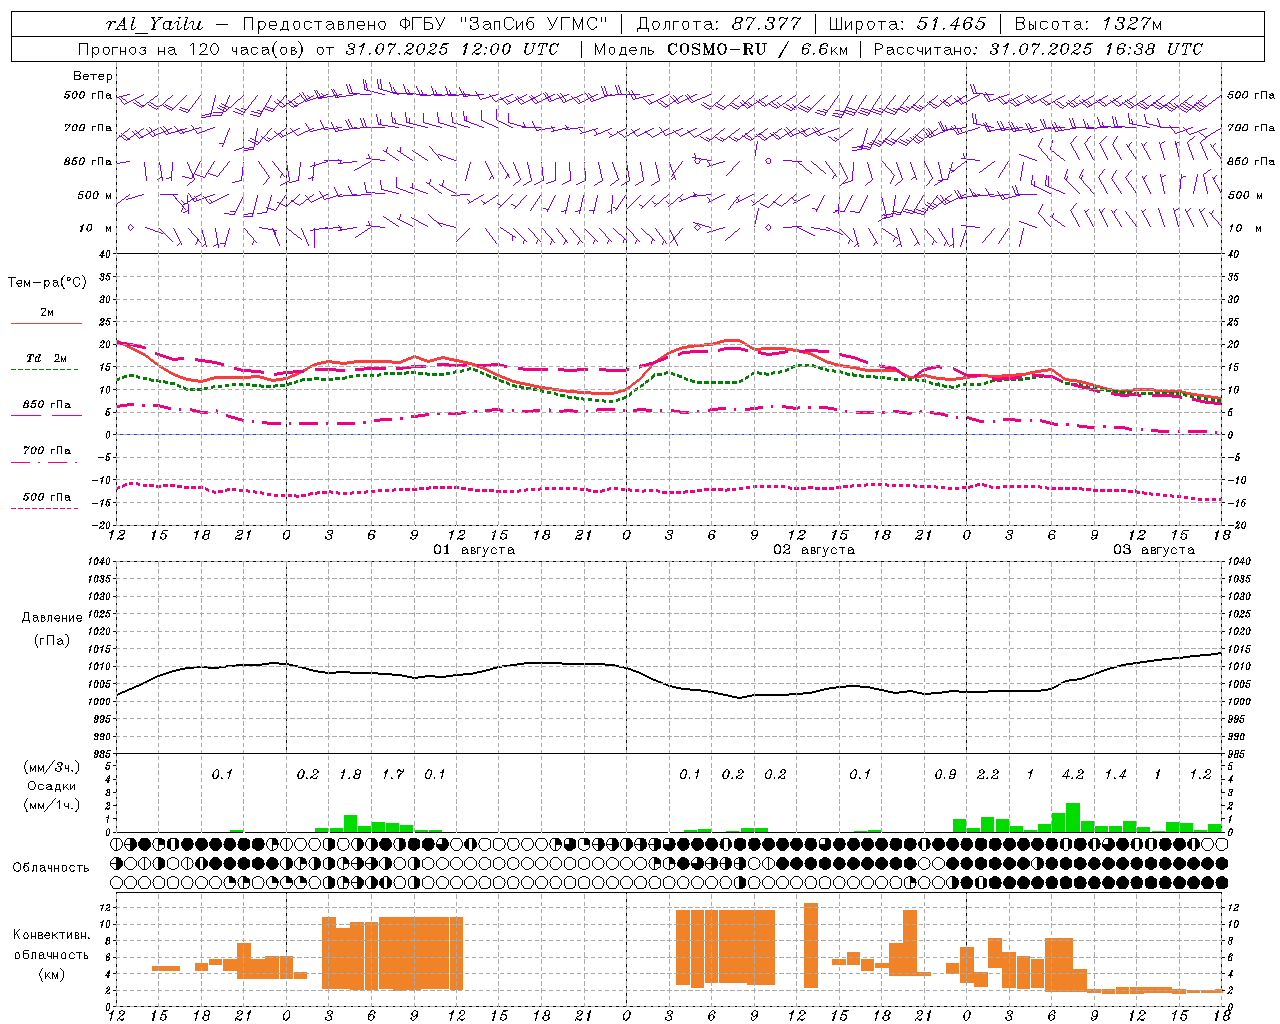
Task: Click the precipitation value '0.9'
Action: coord(945,775)
